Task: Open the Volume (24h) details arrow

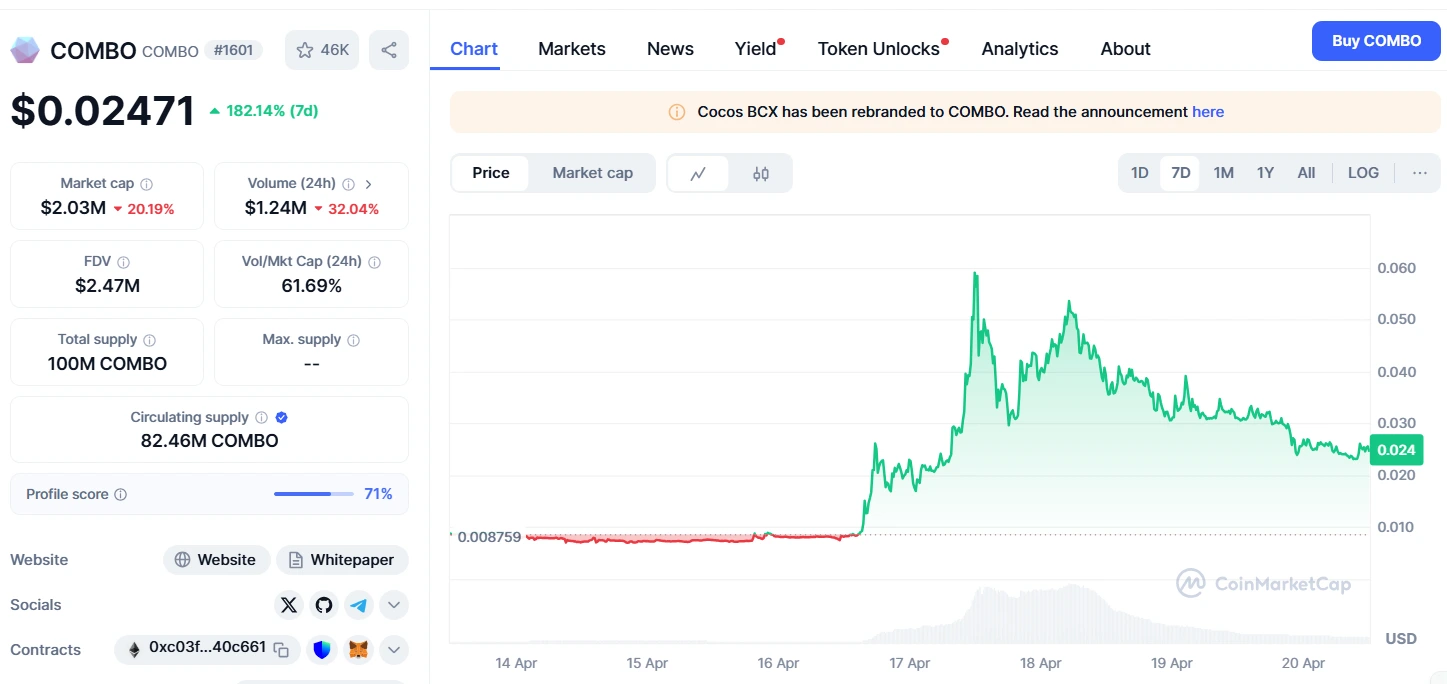Action: (369, 184)
